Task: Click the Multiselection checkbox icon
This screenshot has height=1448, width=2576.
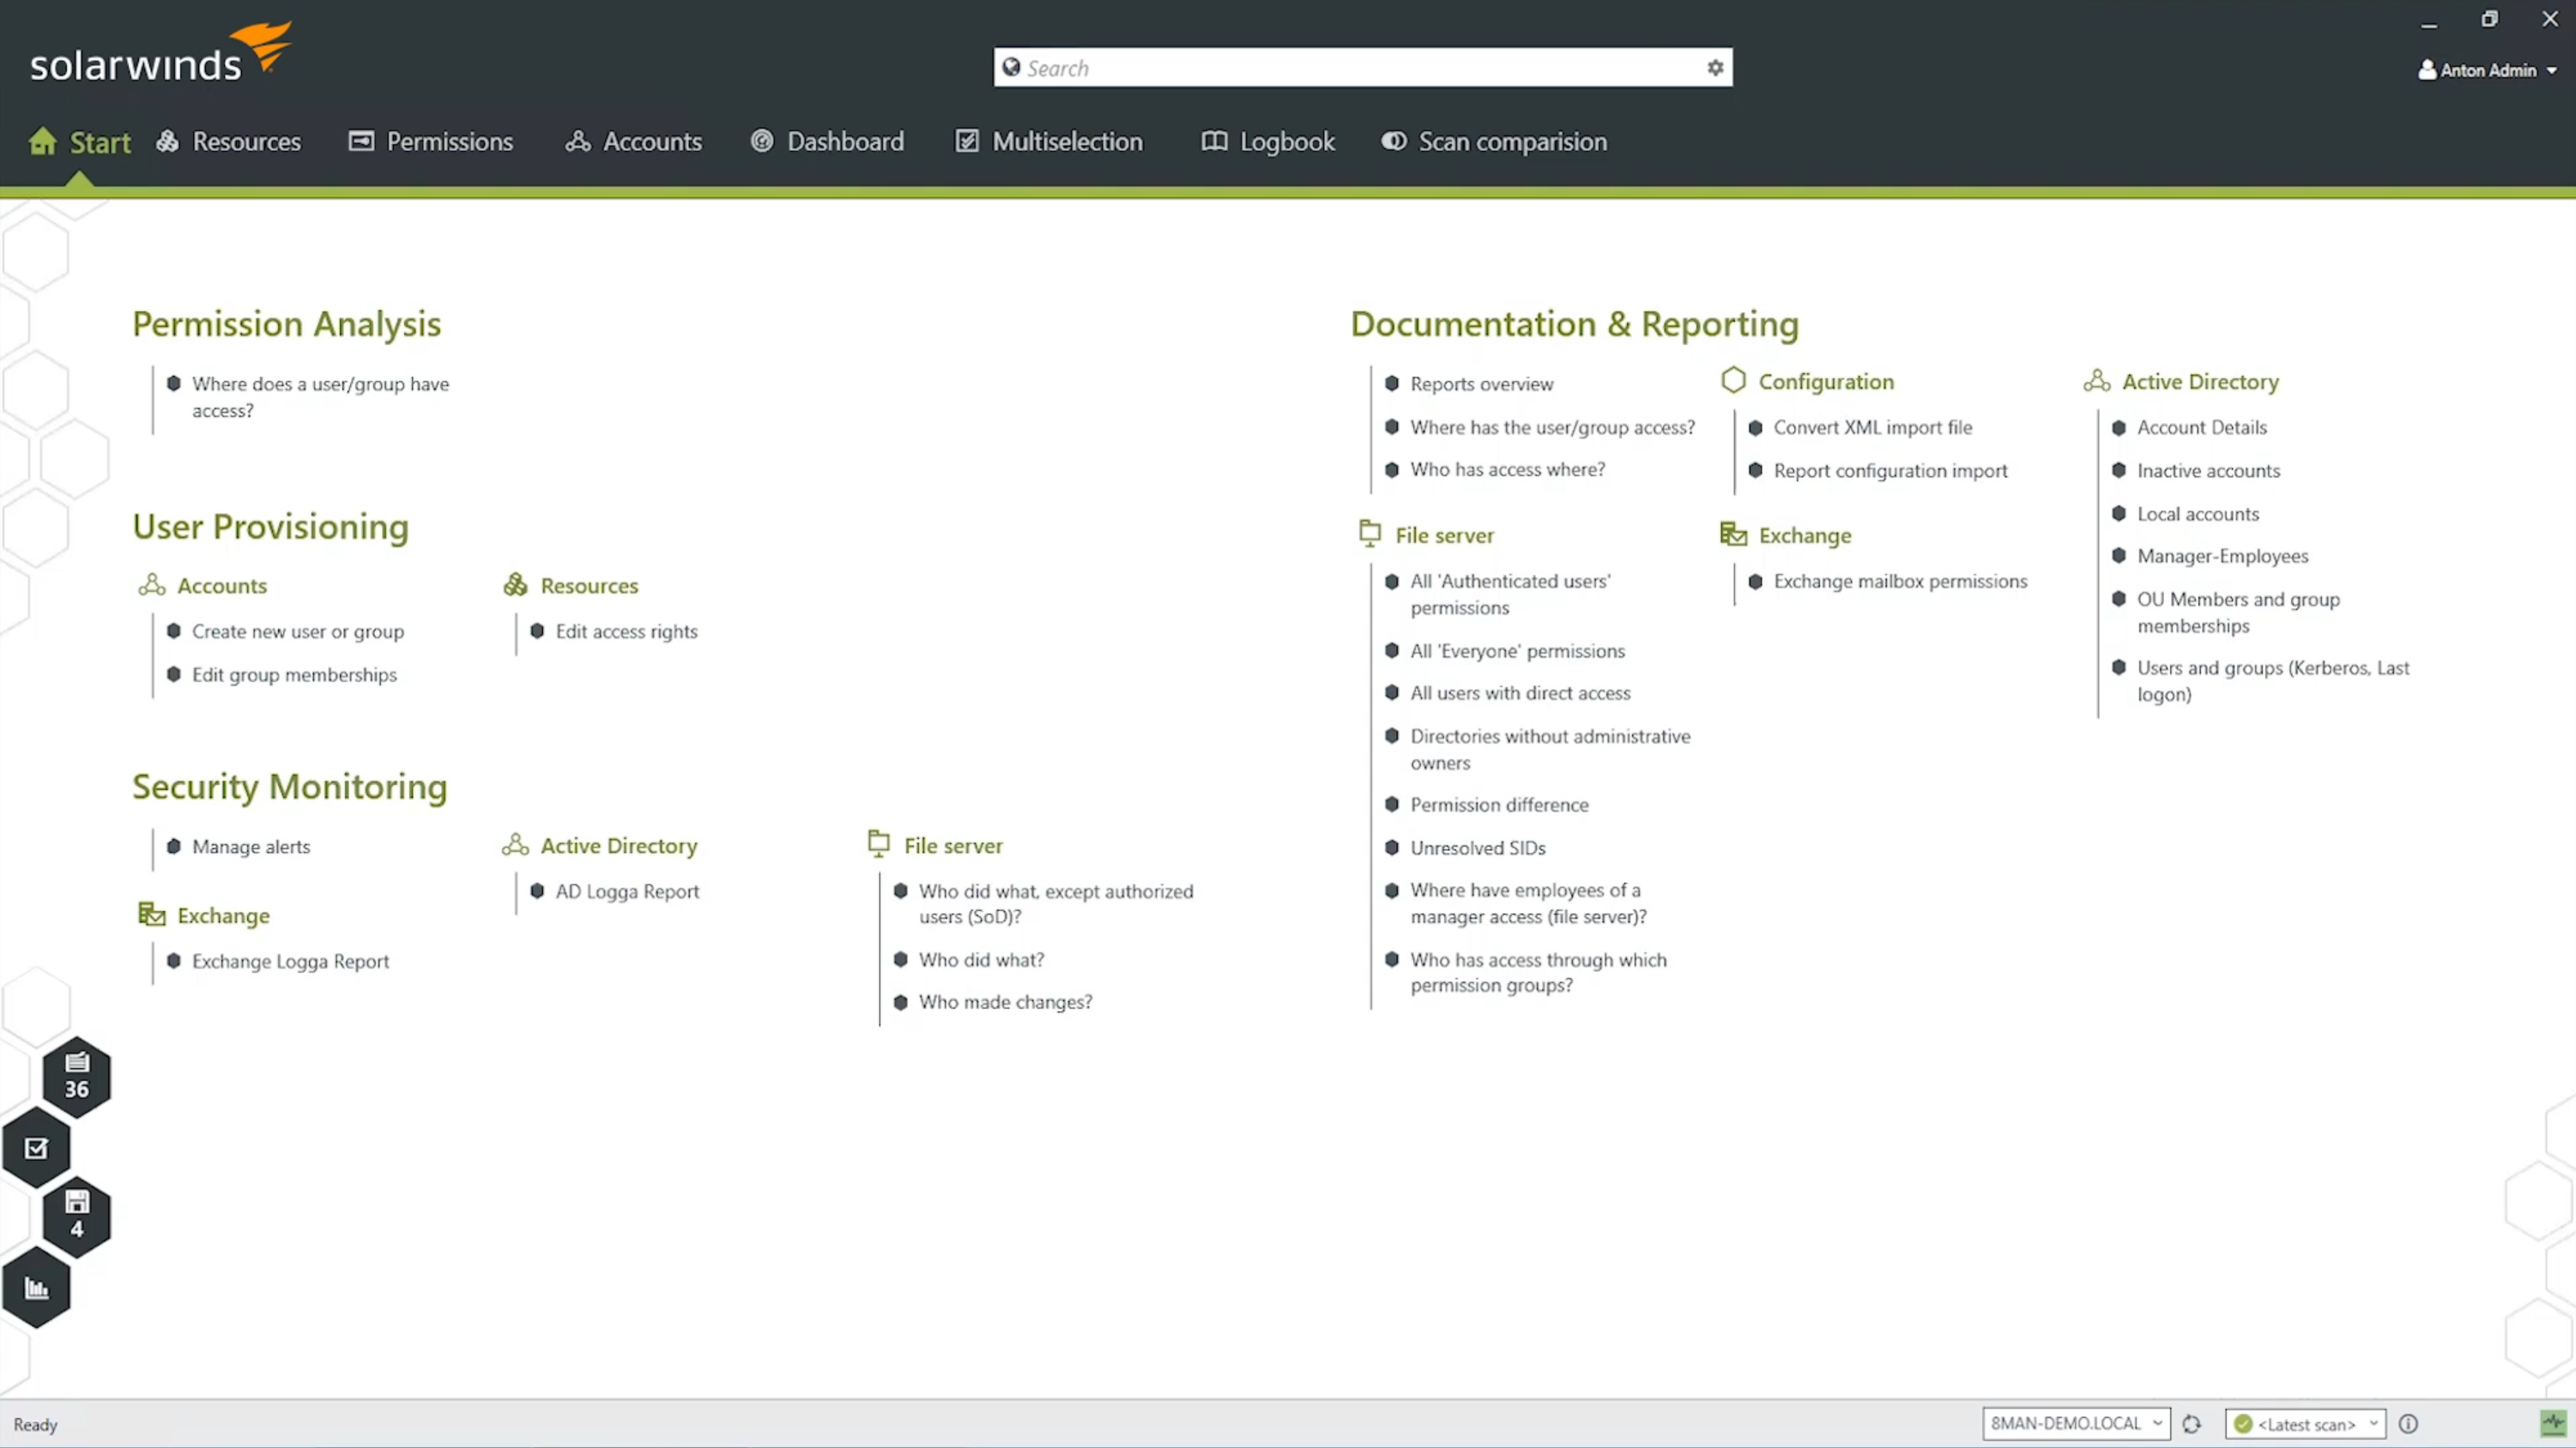Action: [x=967, y=141]
